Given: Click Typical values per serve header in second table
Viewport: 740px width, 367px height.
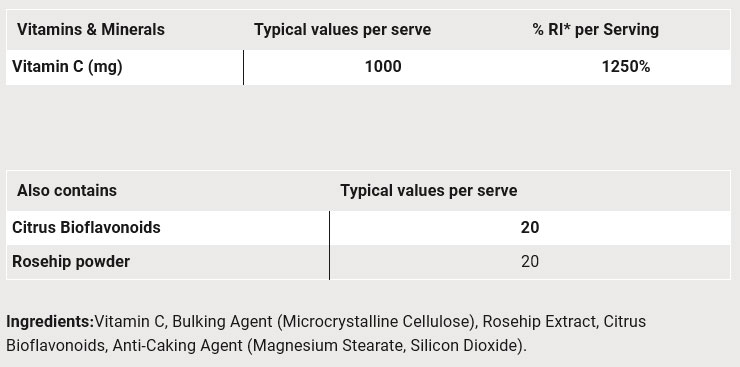Looking at the screenshot, I should coord(429,191).
